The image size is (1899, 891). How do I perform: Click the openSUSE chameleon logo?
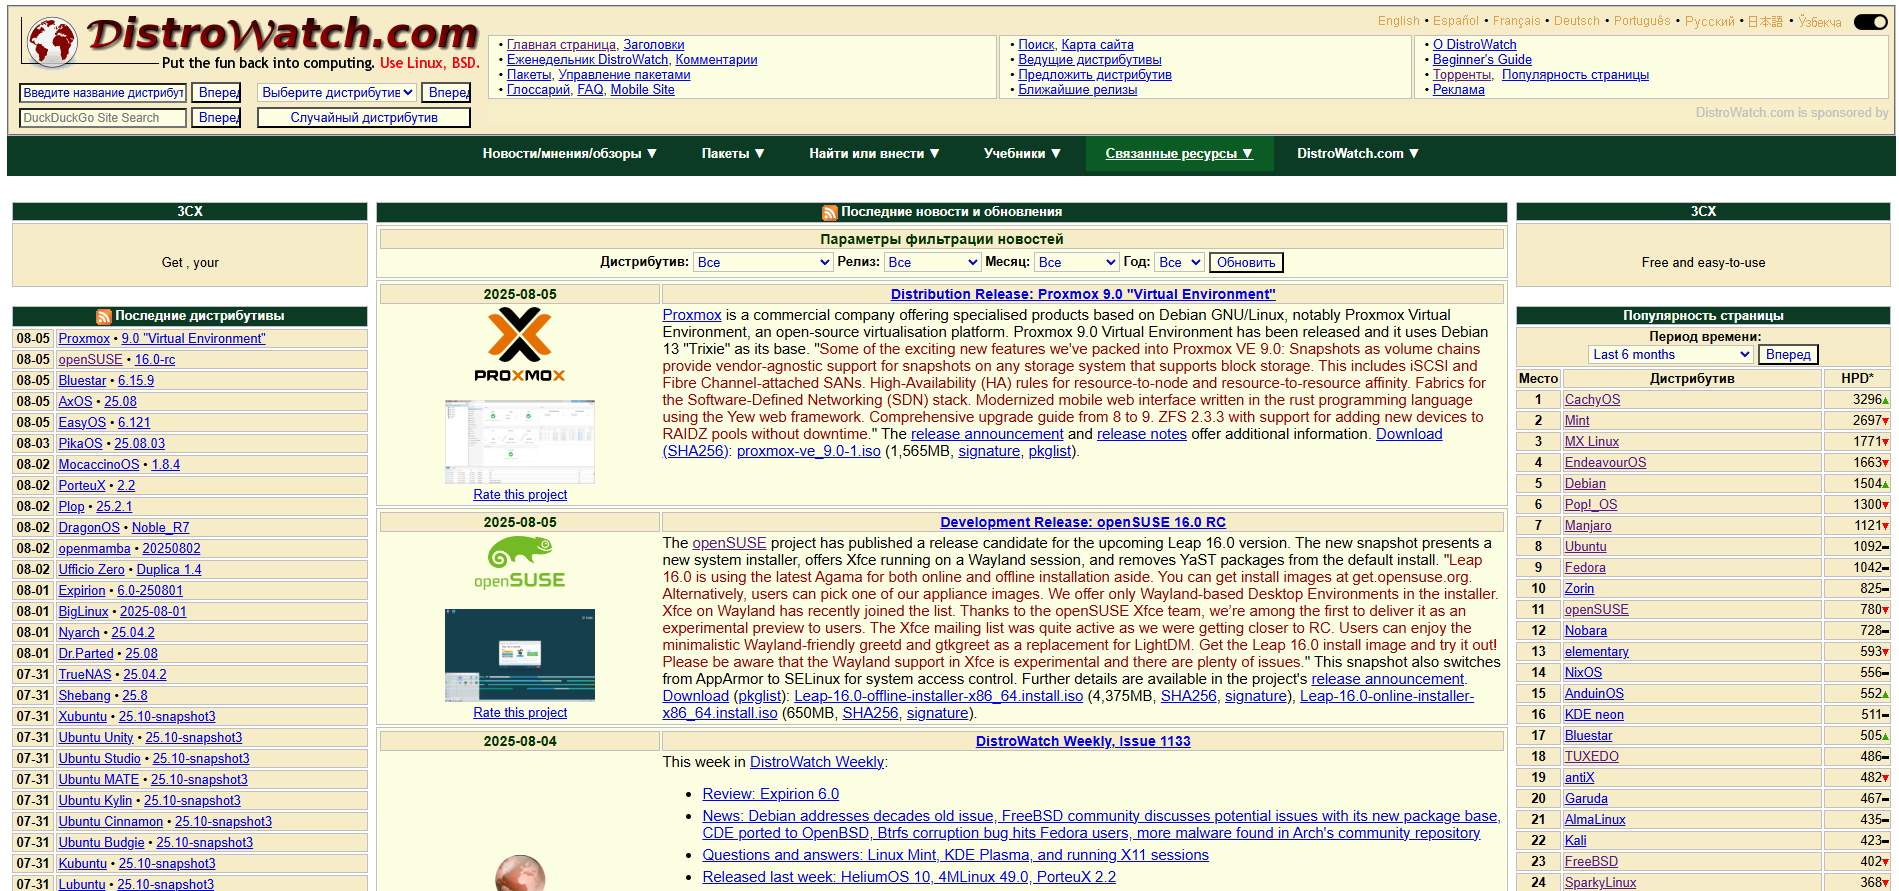tap(520, 563)
